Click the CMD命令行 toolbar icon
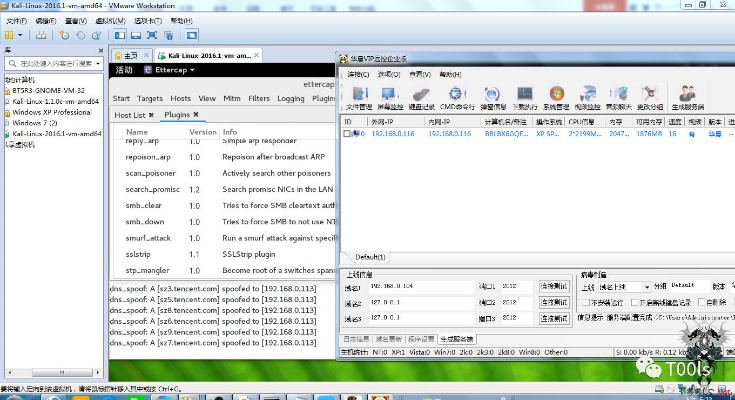735x400 pixels. [x=457, y=98]
